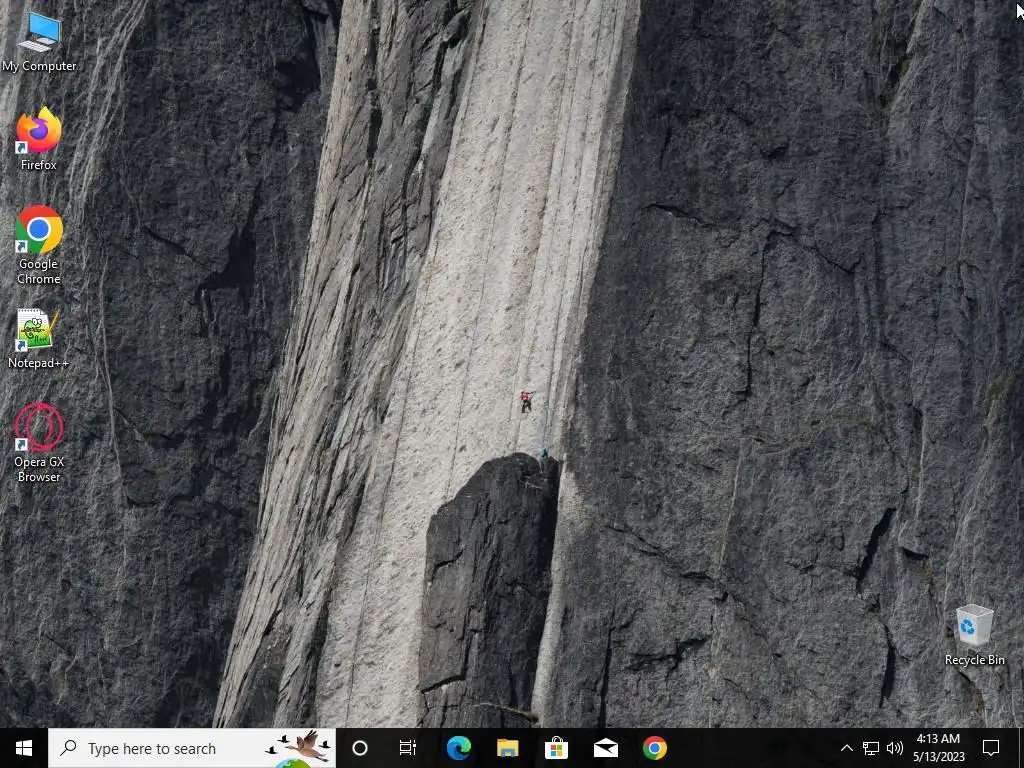
Task: Click the Type here to search box
Action: pos(192,748)
